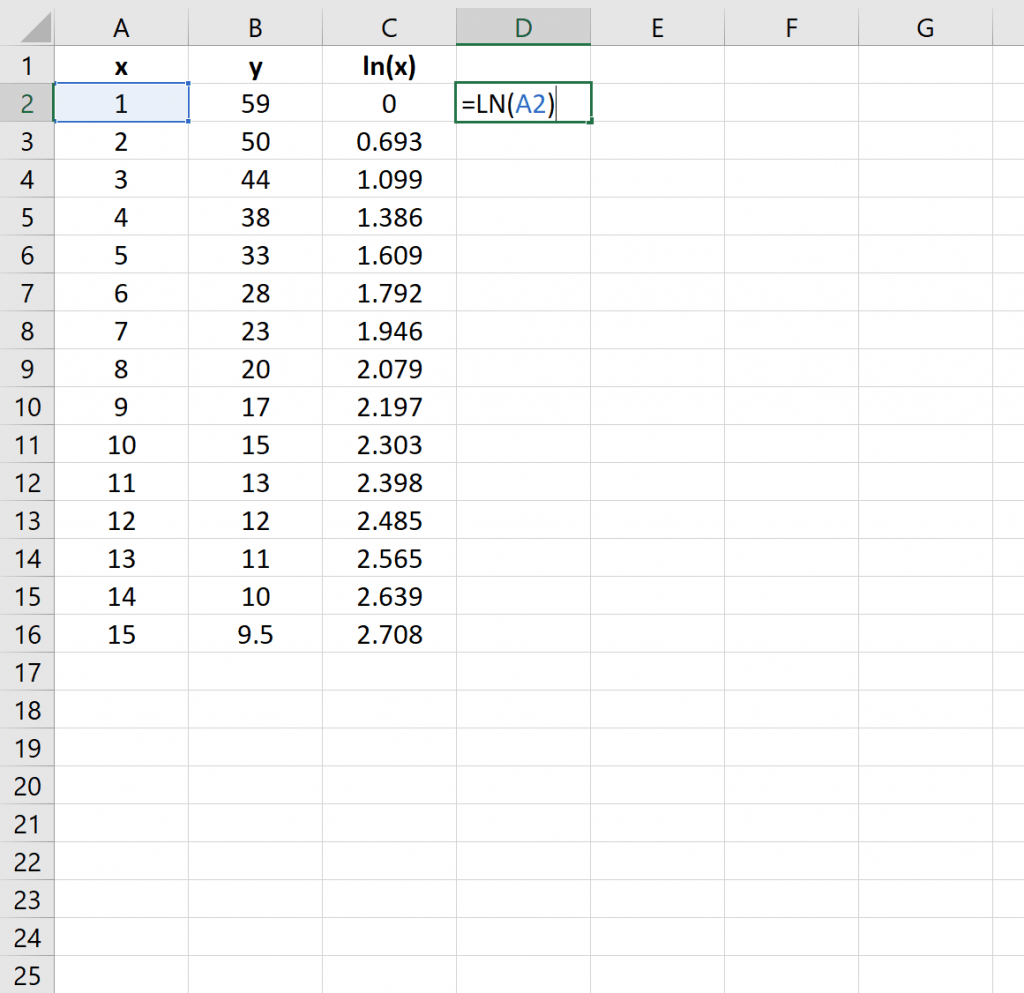Select column B header
Viewport: 1024px width, 993px height.
255,28
